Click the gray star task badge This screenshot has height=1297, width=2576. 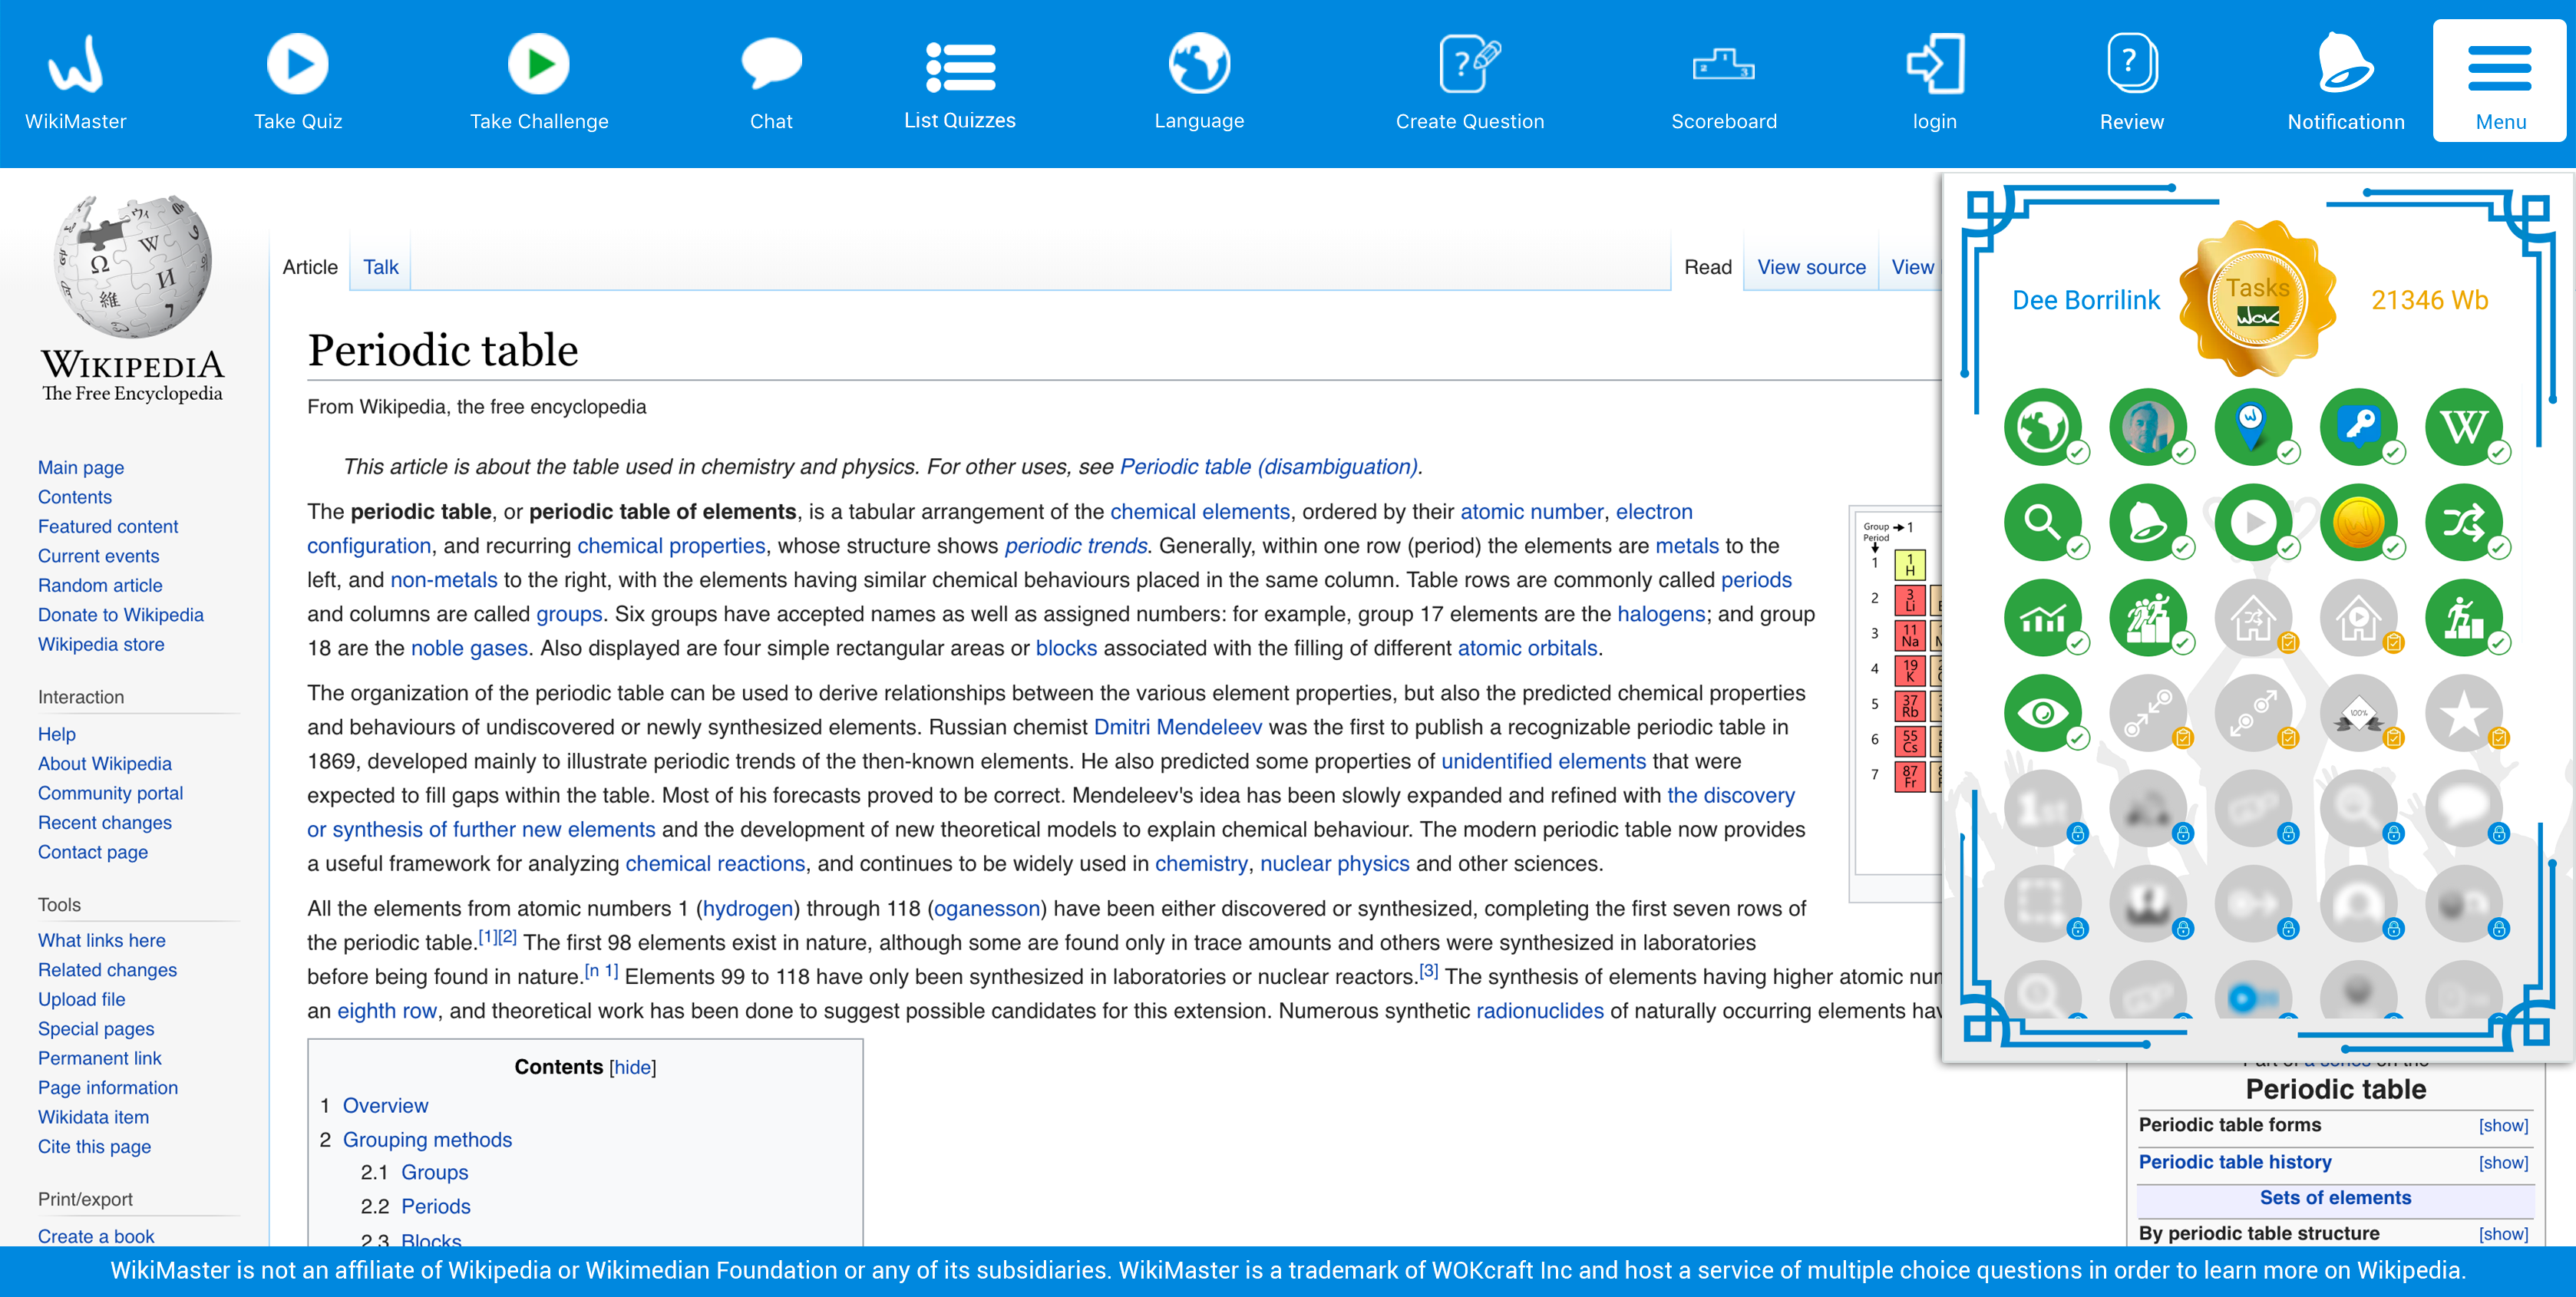pyautogui.click(x=2463, y=713)
